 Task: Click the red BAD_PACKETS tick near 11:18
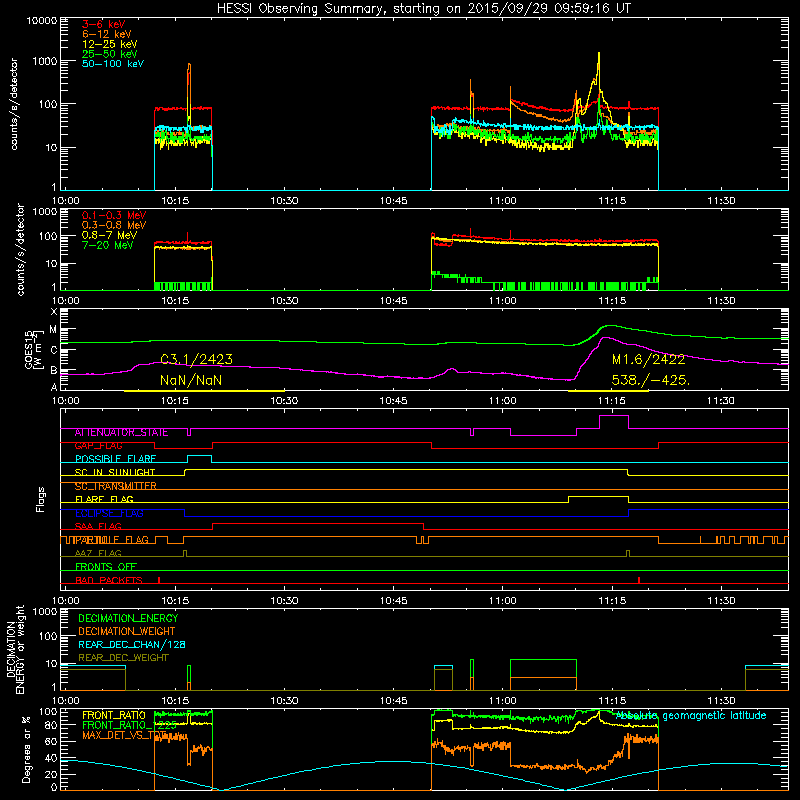pos(639,580)
